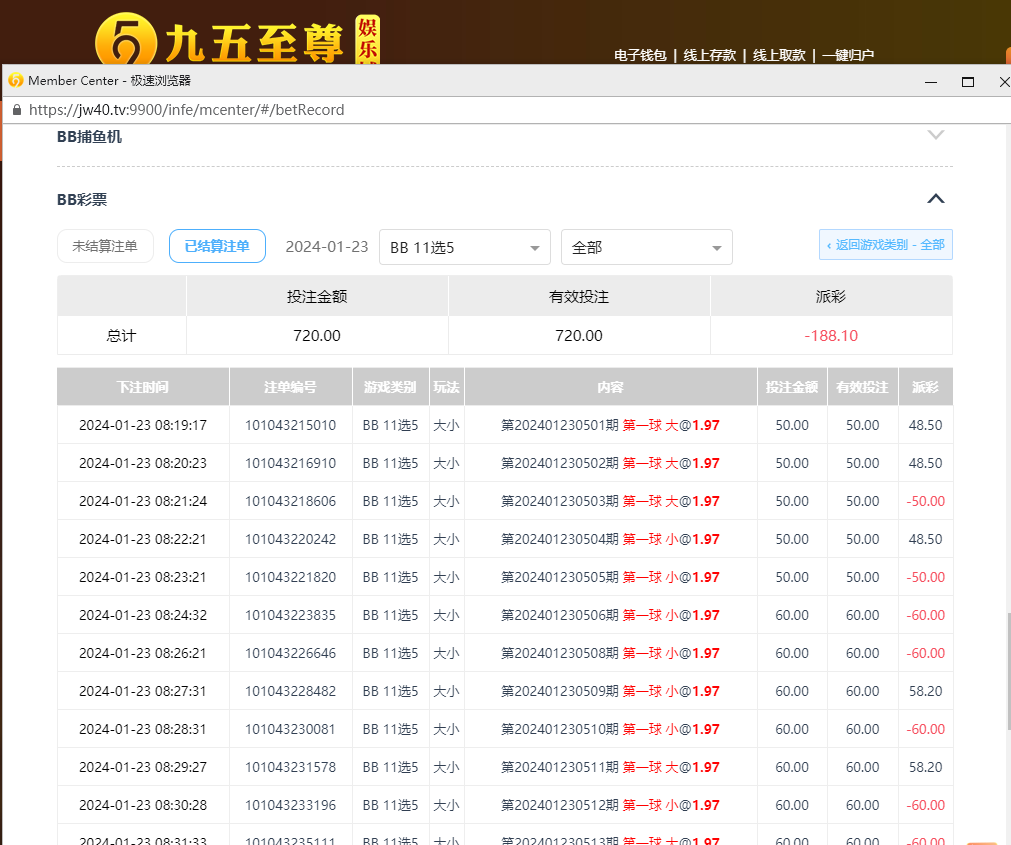1011x845 pixels.
Task: Open the 全部 filter dropdown
Action: pos(646,247)
